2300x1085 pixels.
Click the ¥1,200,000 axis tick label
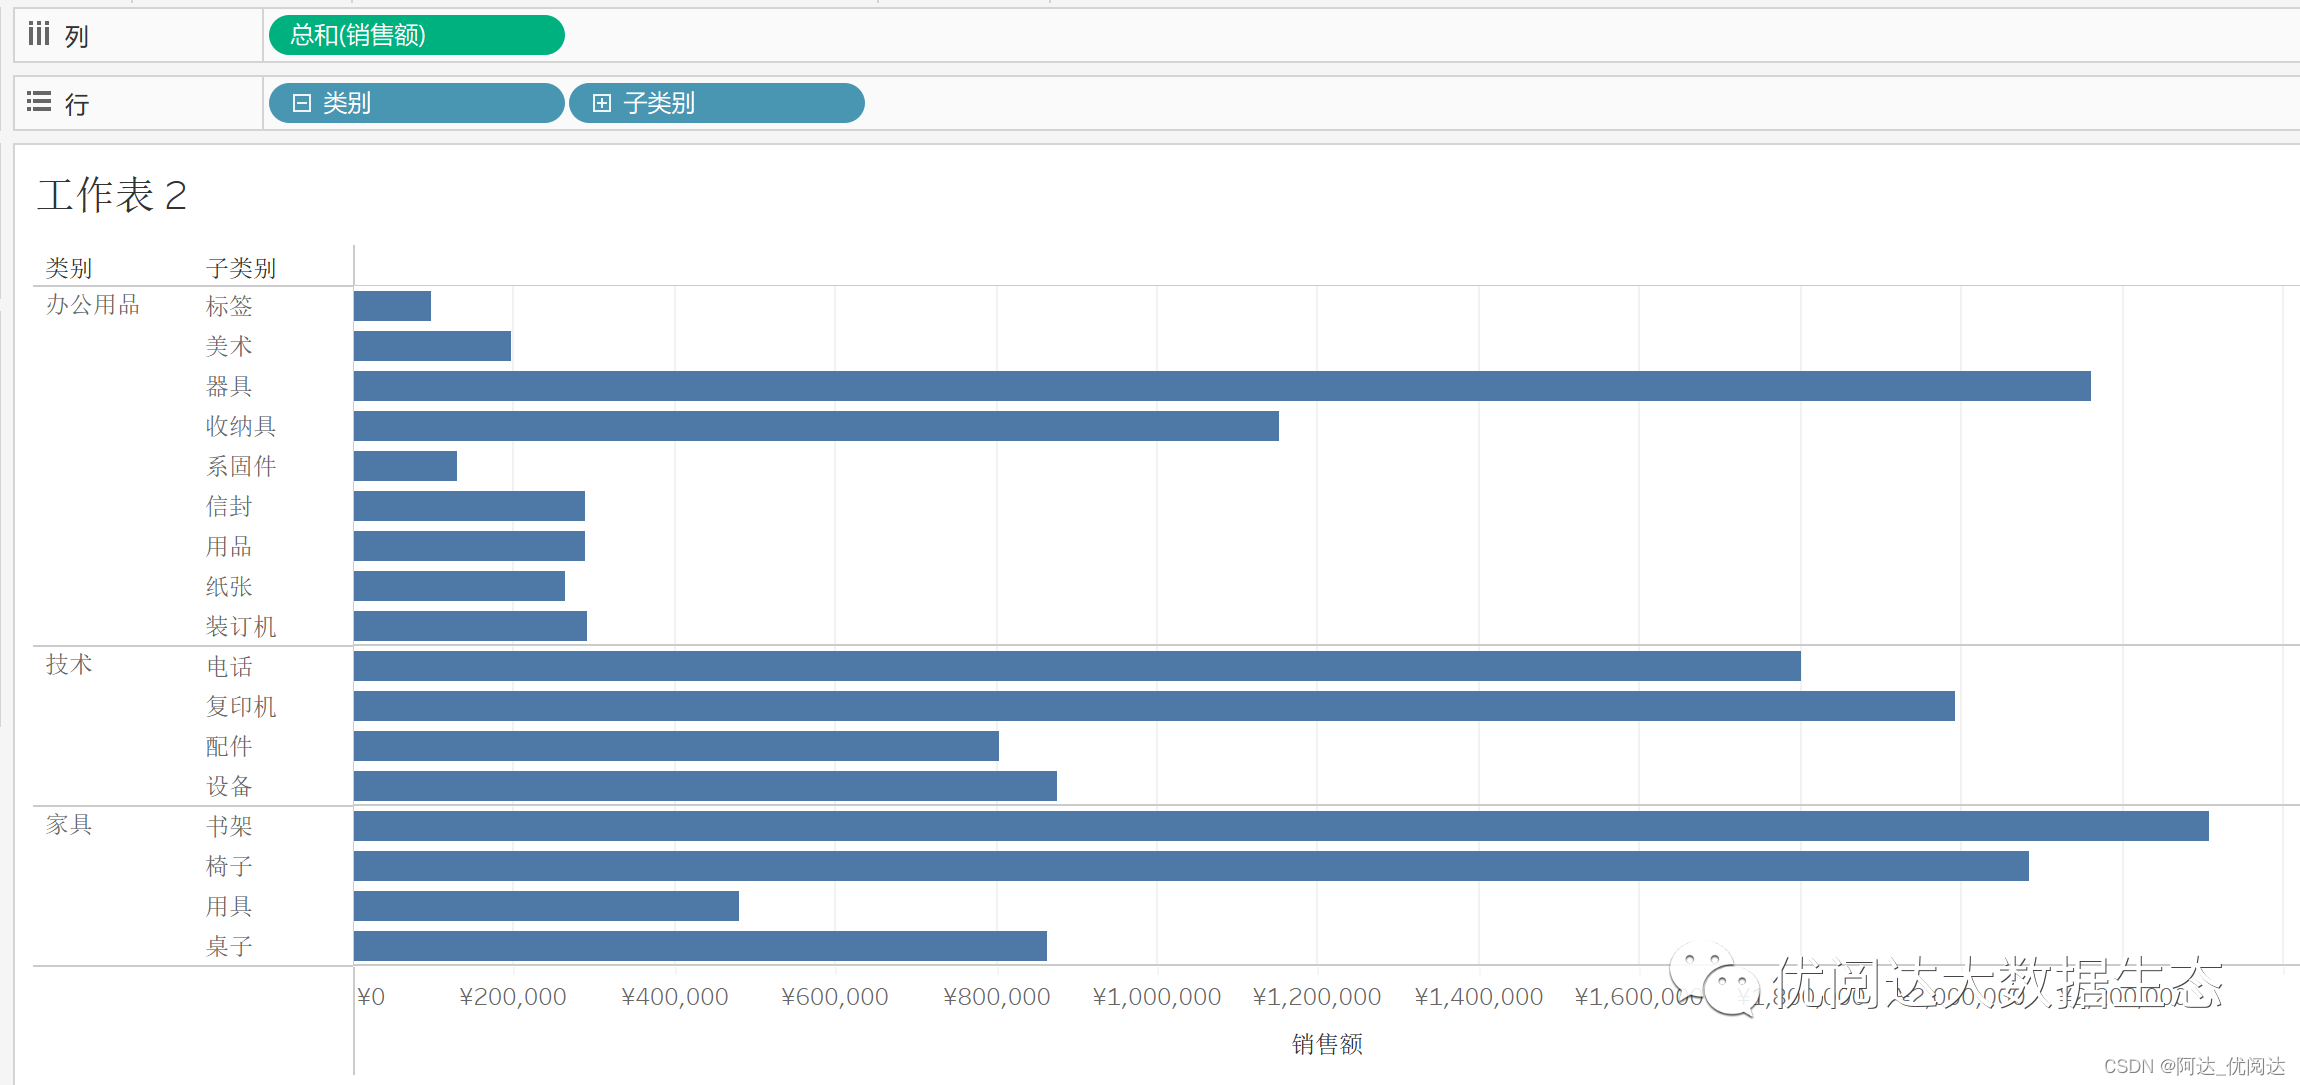(1317, 997)
